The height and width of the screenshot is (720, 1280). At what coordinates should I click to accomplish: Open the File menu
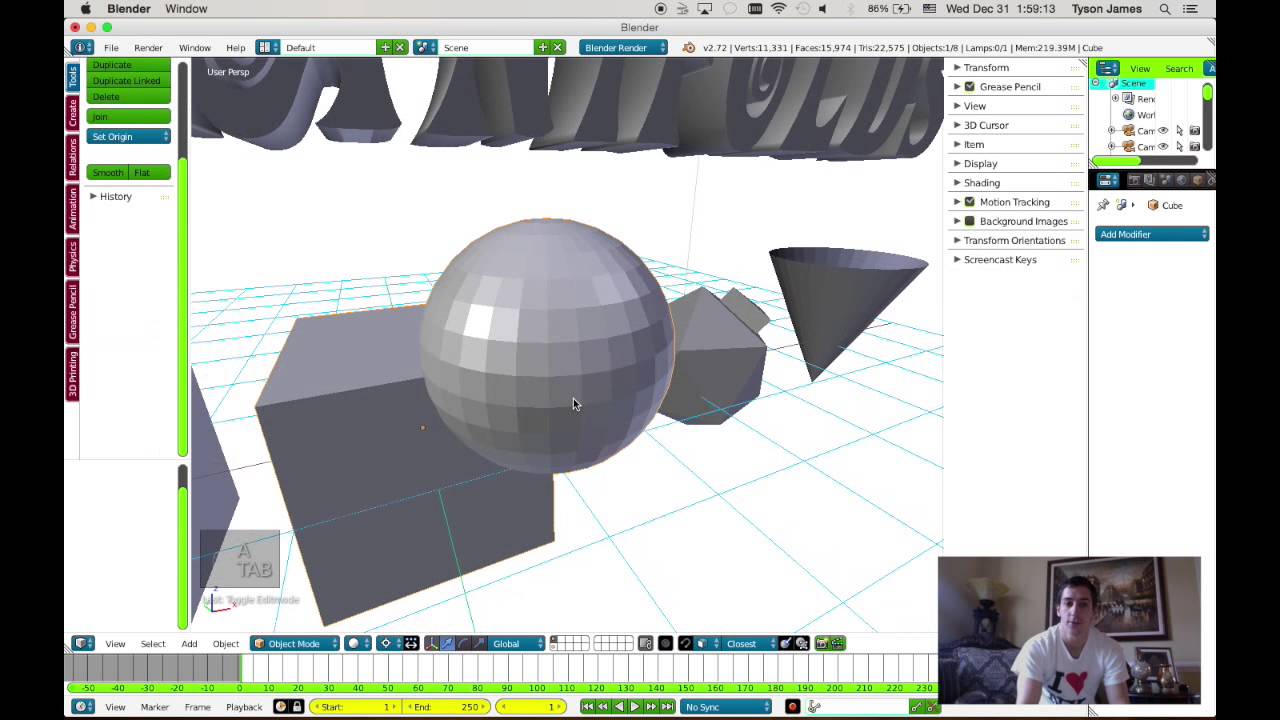111,48
